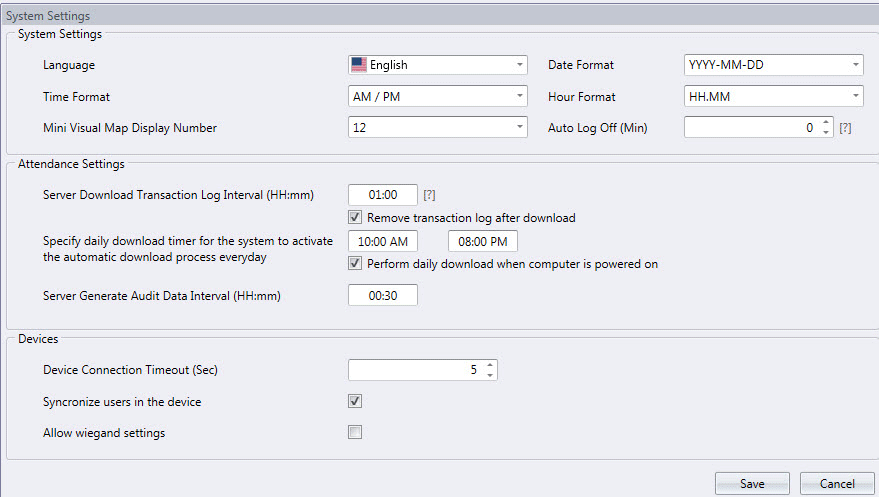Expand Mini Visual Map Display Number dropdown
The height and width of the screenshot is (497, 880).
(x=437, y=128)
